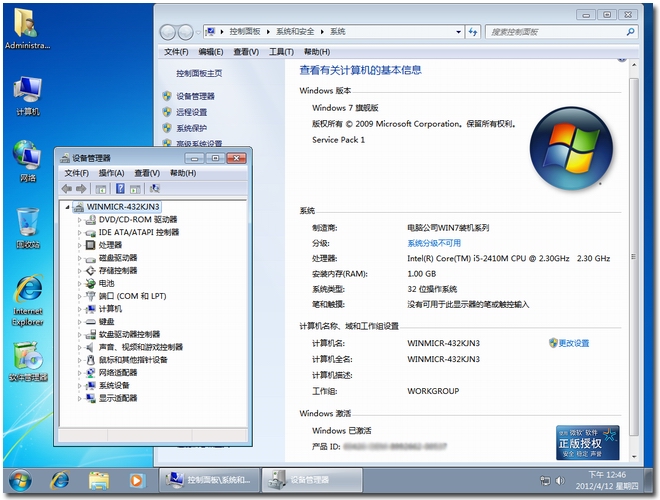Click 设备管理器 sidebar link
This screenshot has width=660, height=500.
point(195,96)
